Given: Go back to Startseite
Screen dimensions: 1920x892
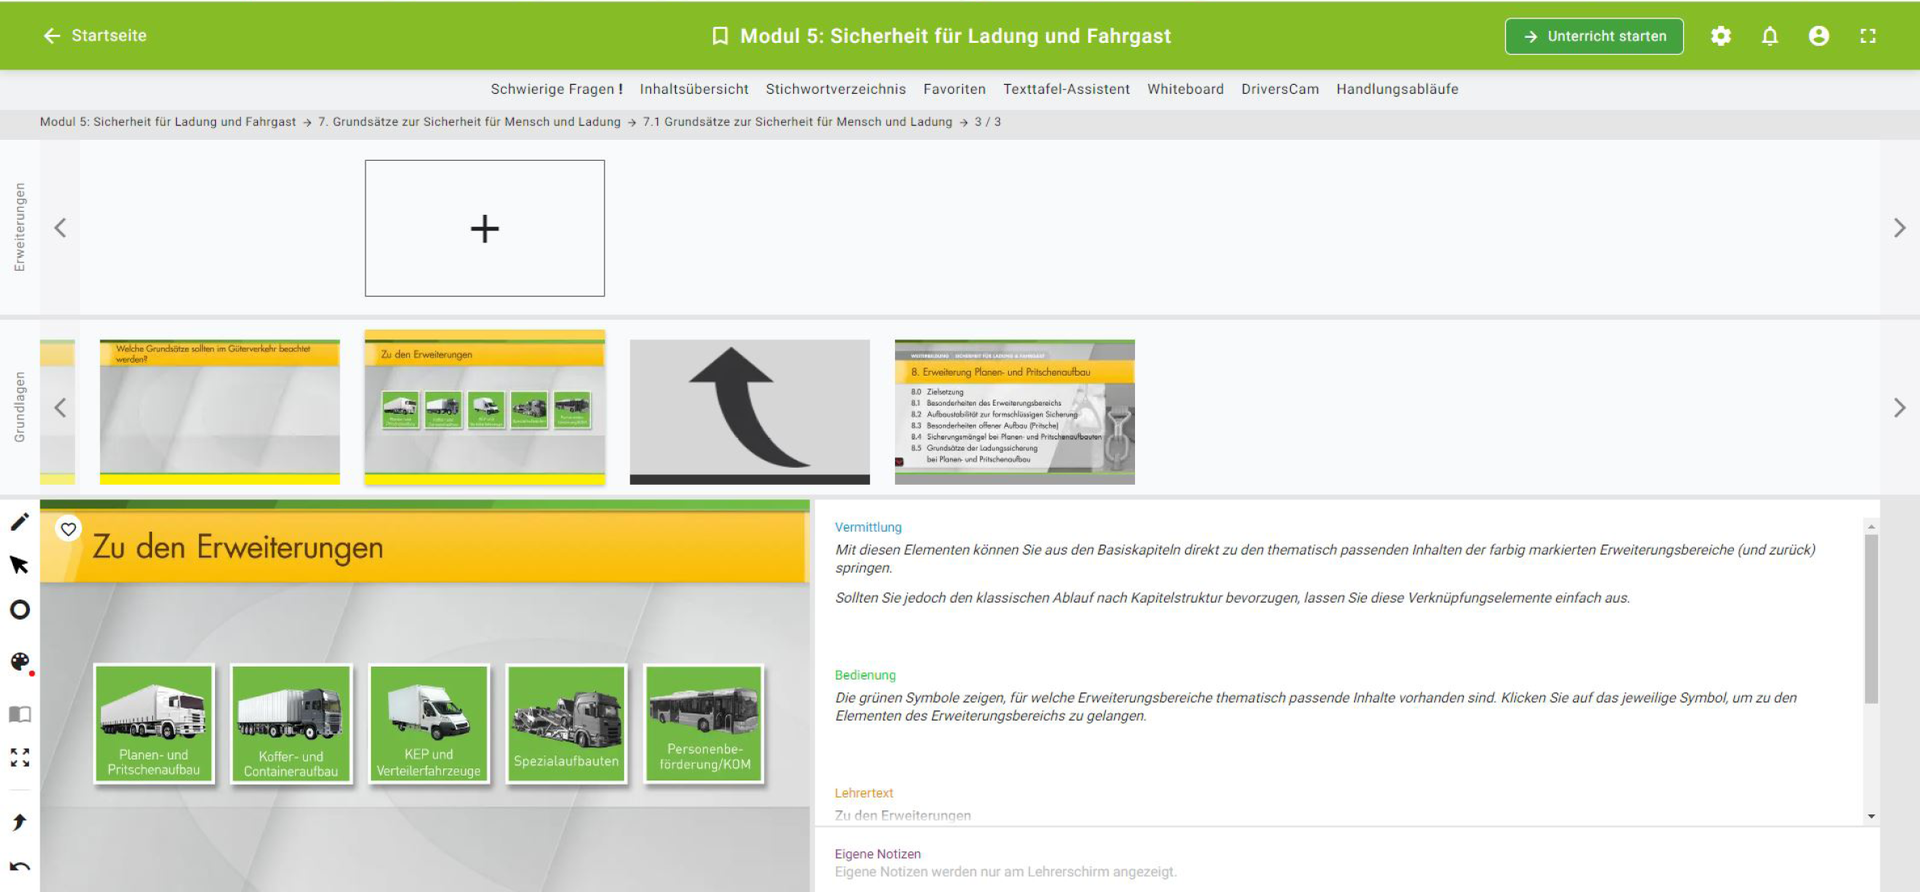Looking at the screenshot, I should point(95,36).
